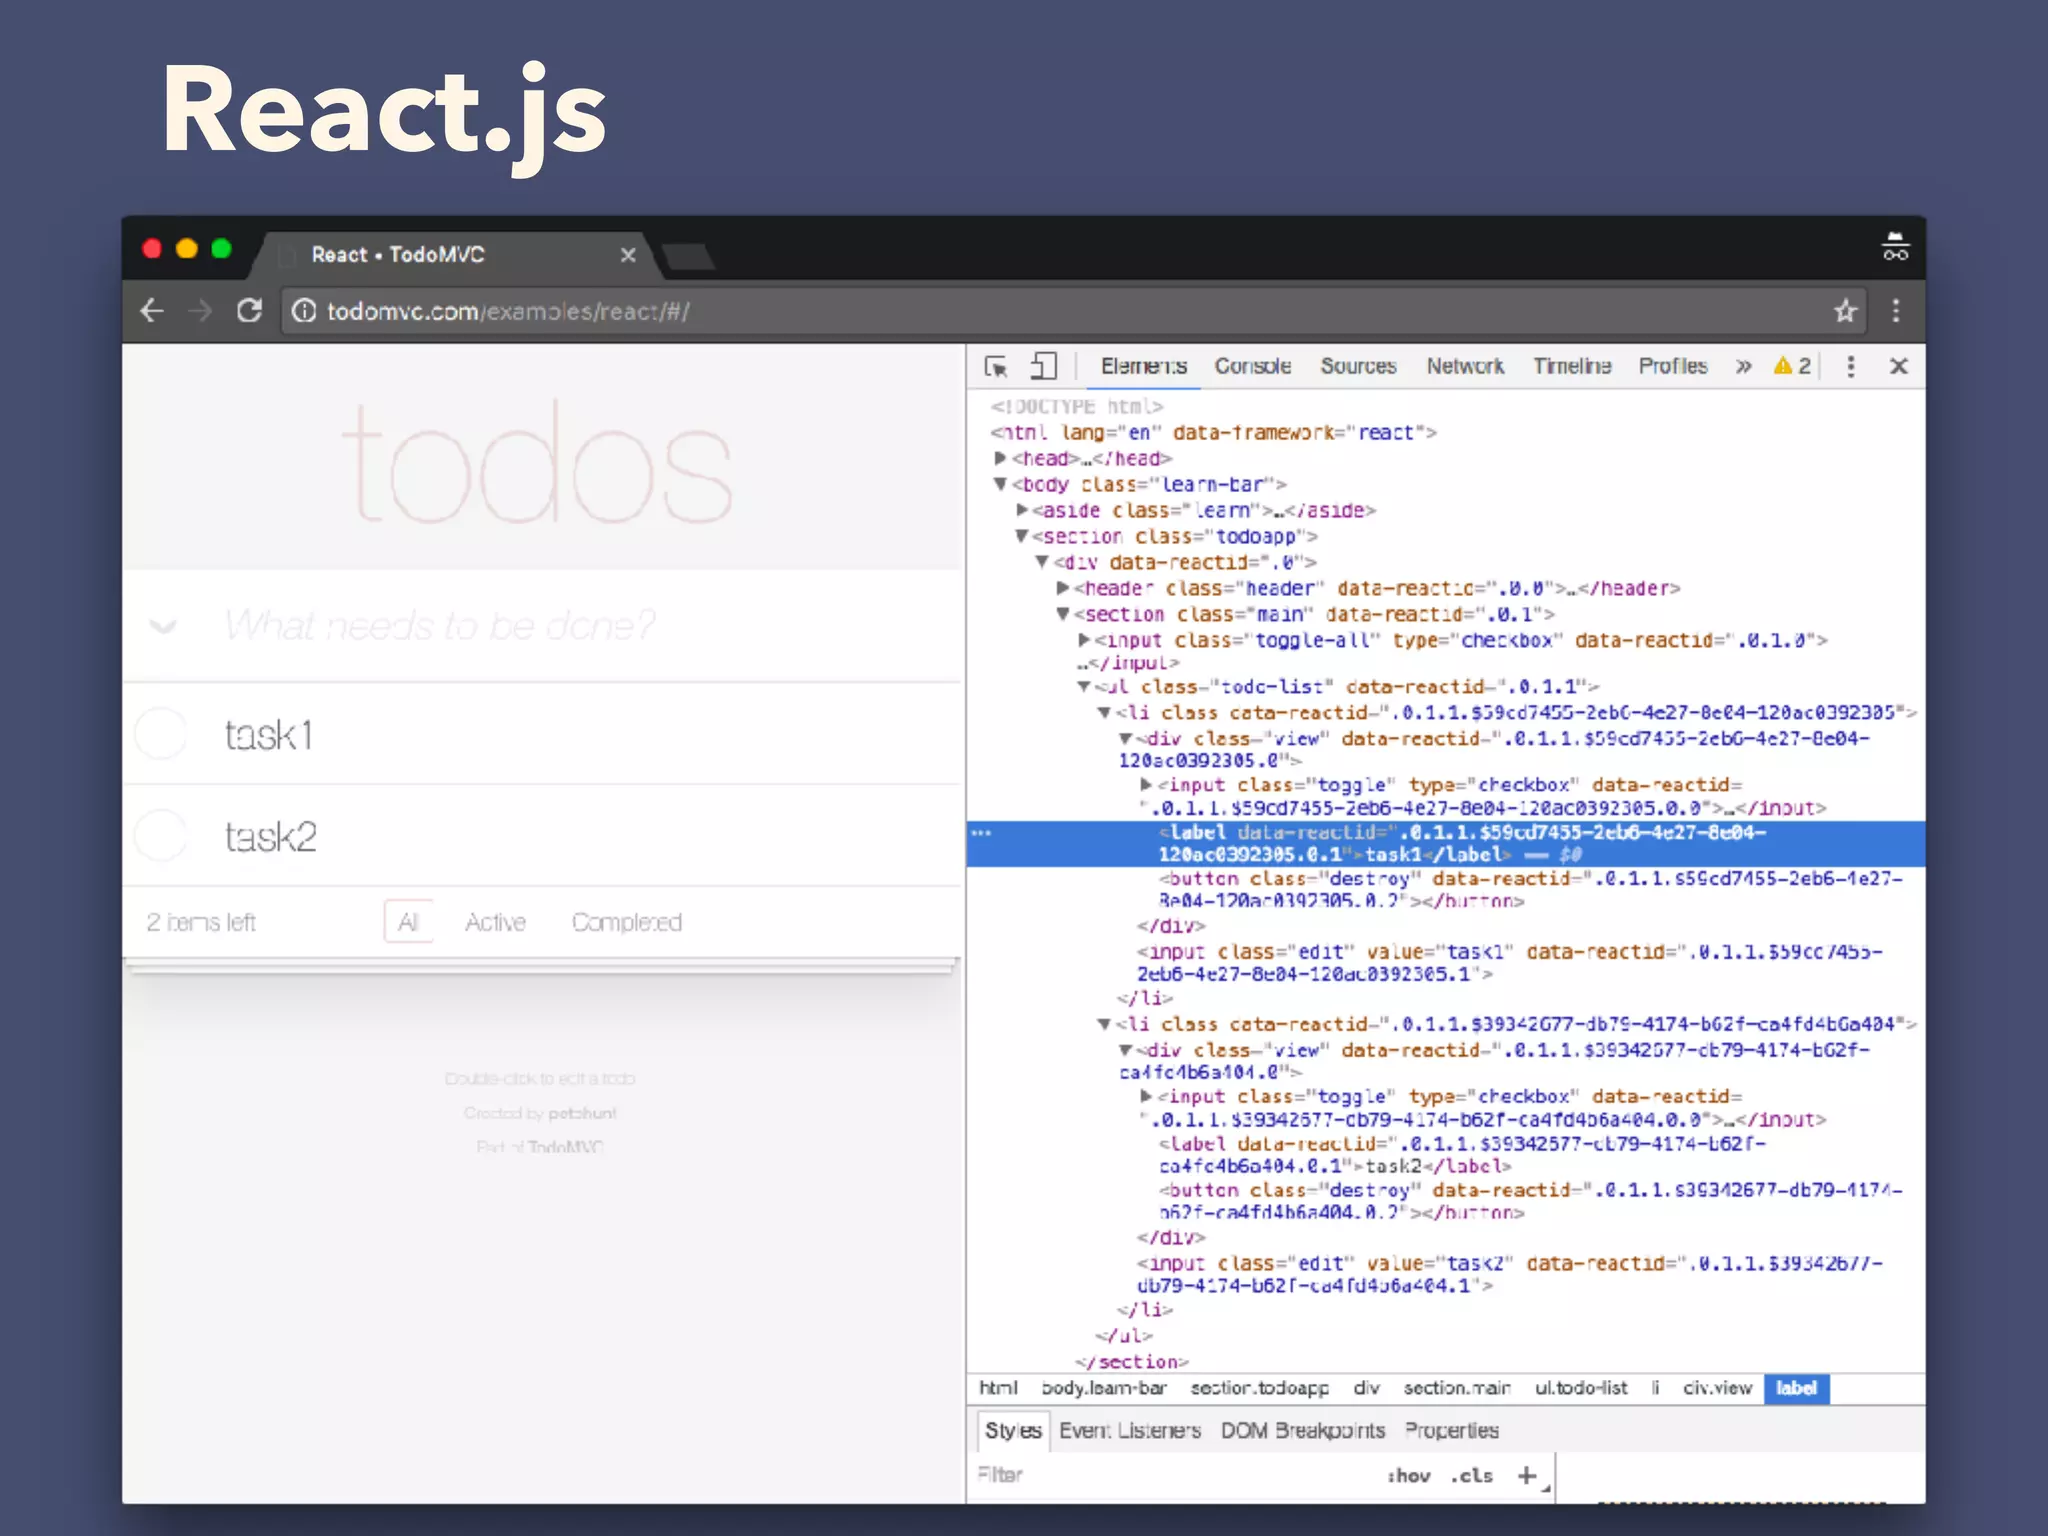Open the Chrome three-dot menu
Viewport: 2048px width, 1536px height.
1896,311
